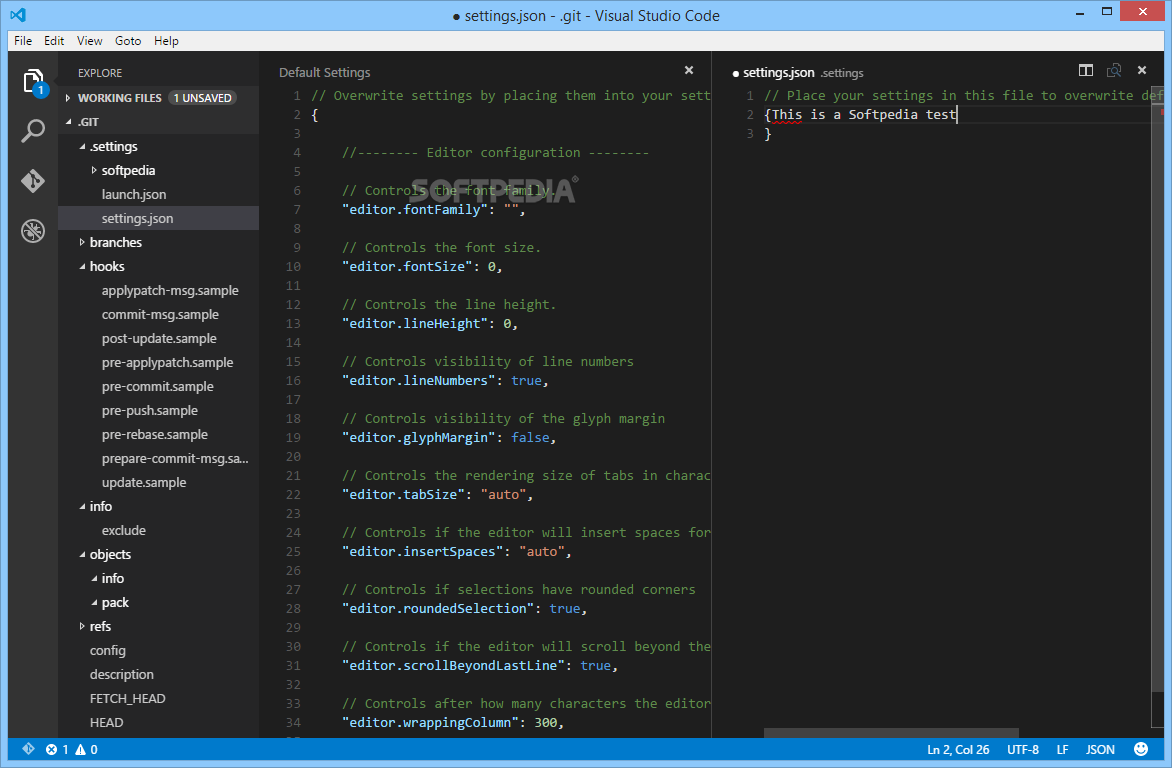Click the horizontal scrollbar in settings.json editor

(x=891, y=733)
